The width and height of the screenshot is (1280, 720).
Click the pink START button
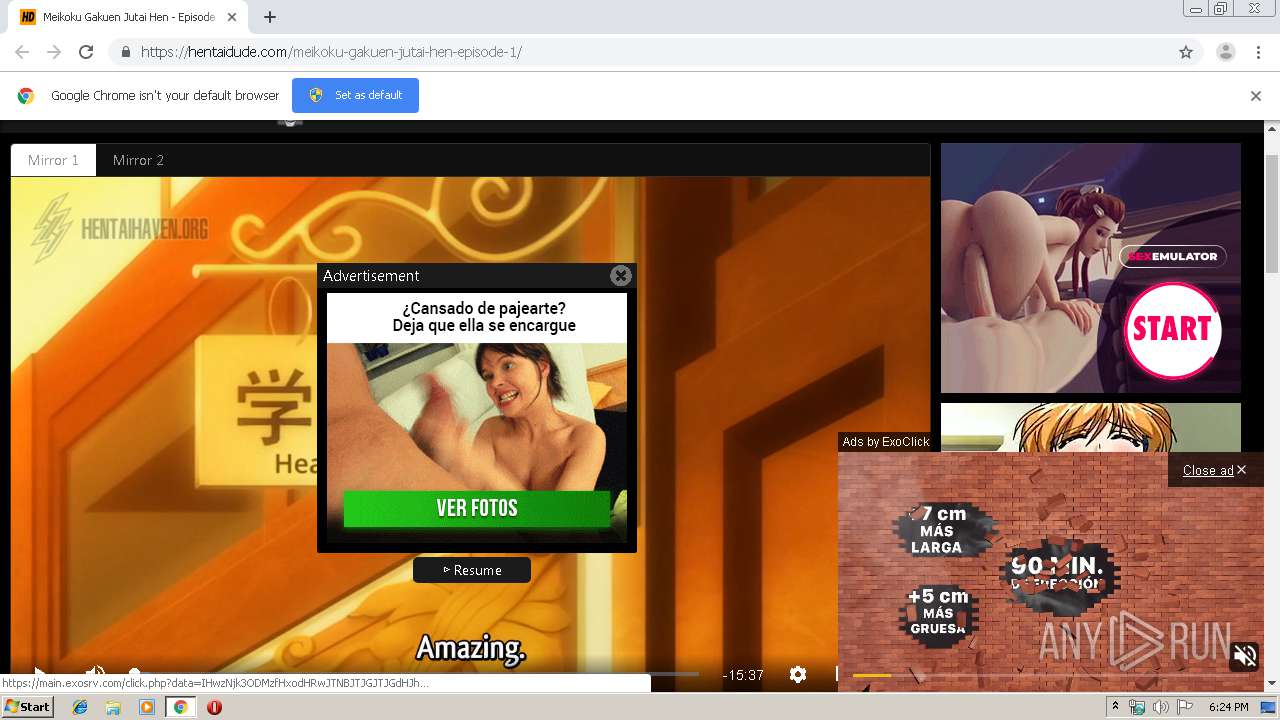pyautogui.click(x=1172, y=329)
